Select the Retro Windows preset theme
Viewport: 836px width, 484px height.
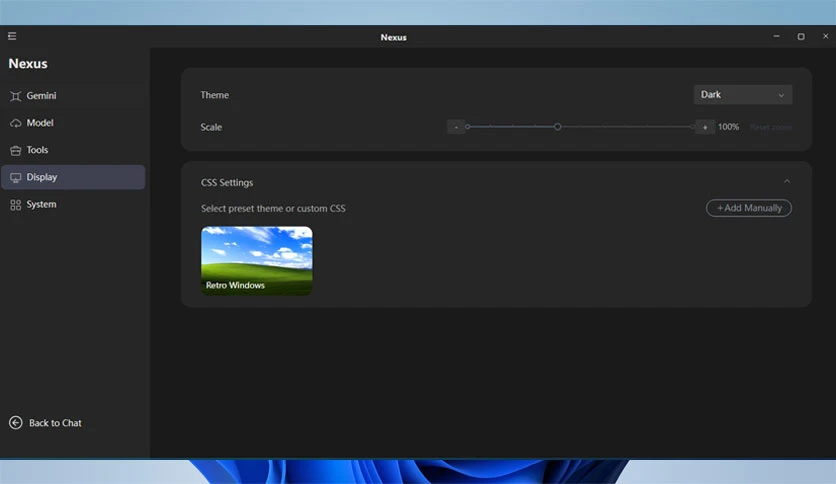256,261
